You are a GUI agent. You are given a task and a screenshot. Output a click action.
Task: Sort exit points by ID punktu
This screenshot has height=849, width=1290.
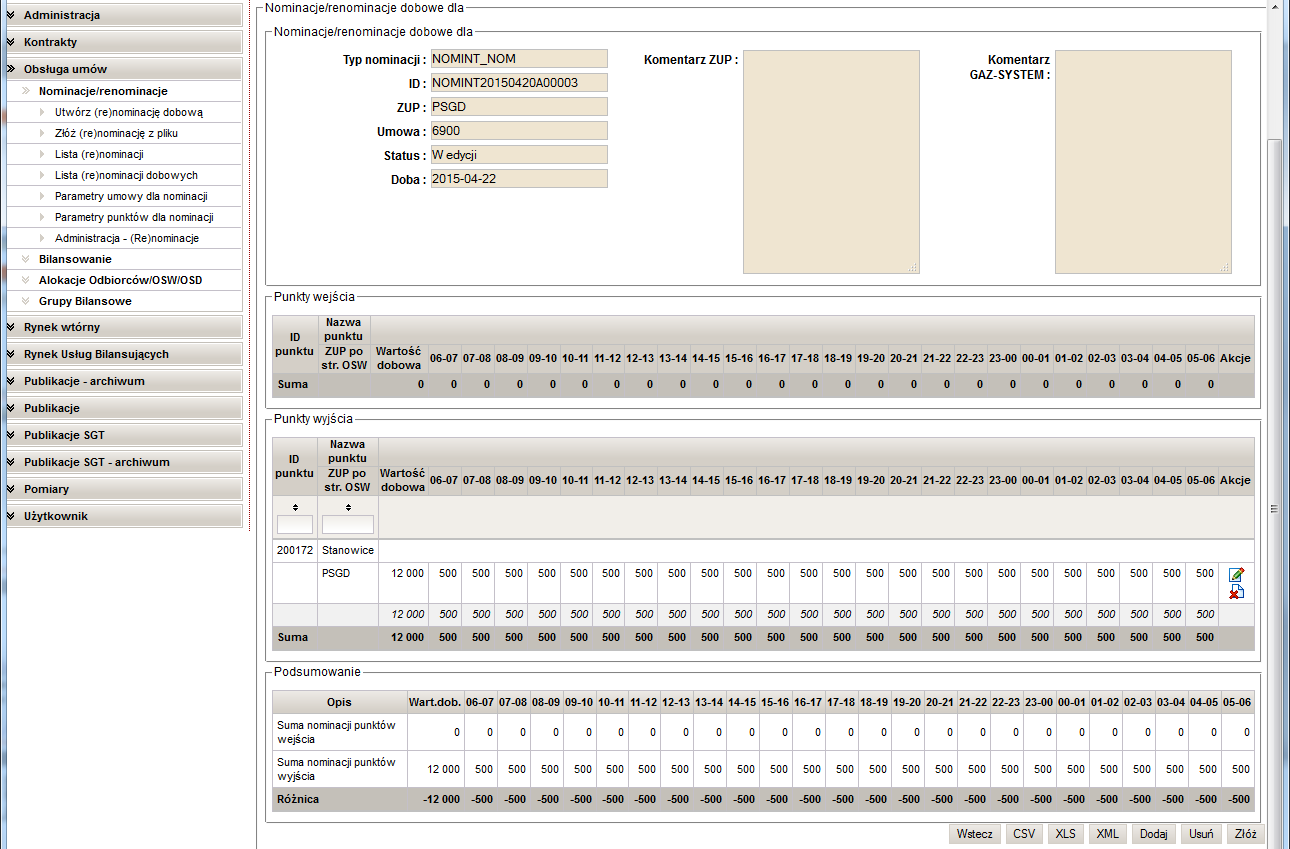tap(295, 508)
